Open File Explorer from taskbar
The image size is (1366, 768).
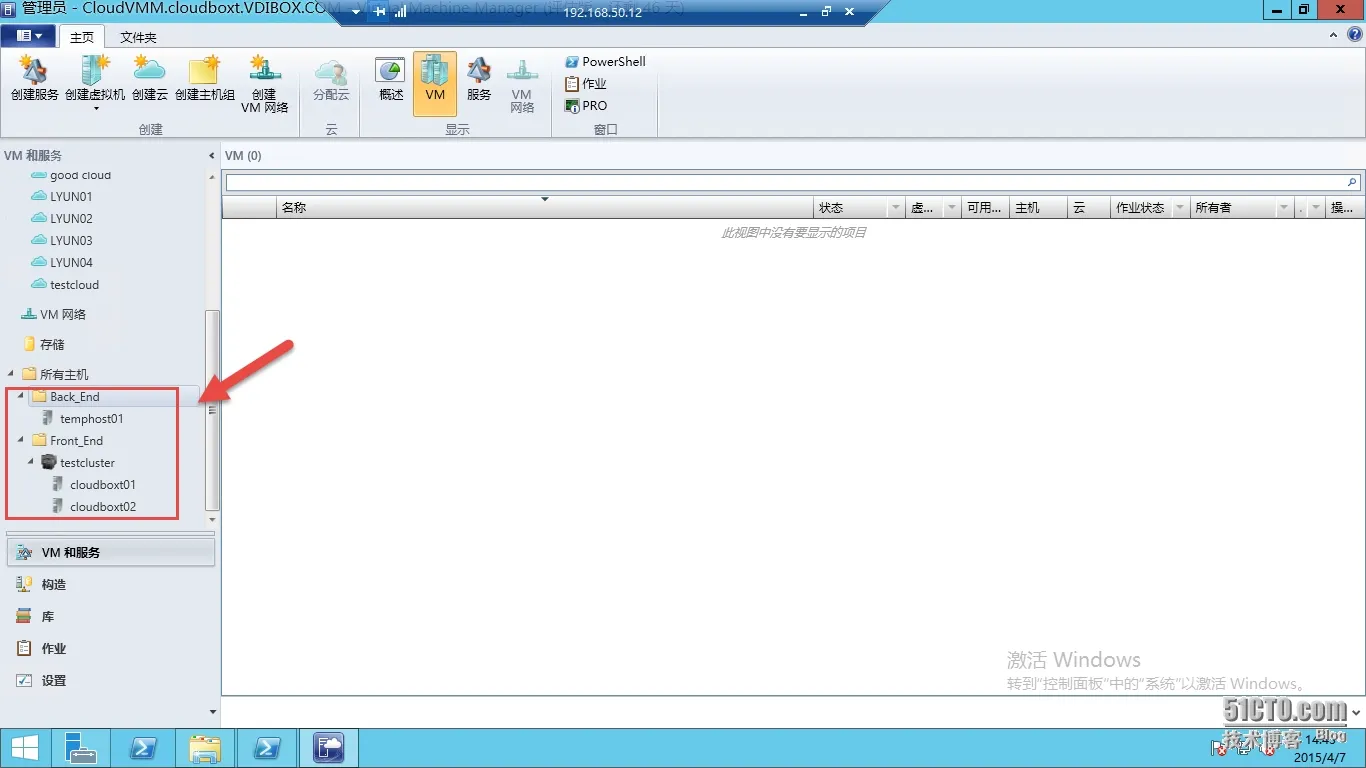(205, 748)
